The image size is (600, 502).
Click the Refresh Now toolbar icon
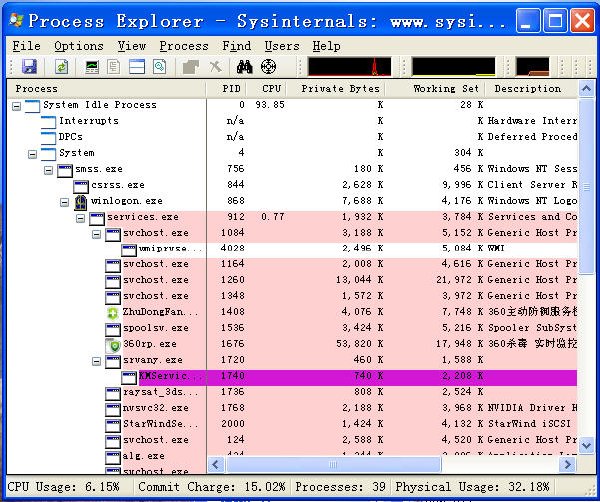(61, 67)
